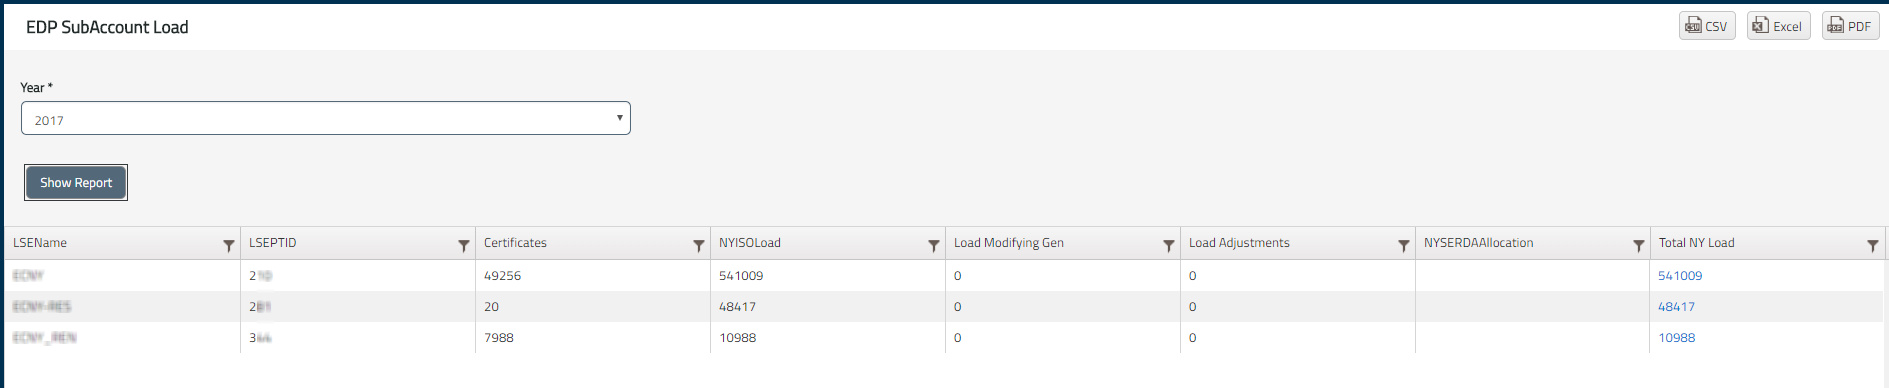This screenshot has width=1889, height=388.
Task: Filter the NYISOLoad column
Action: click(933, 245)
